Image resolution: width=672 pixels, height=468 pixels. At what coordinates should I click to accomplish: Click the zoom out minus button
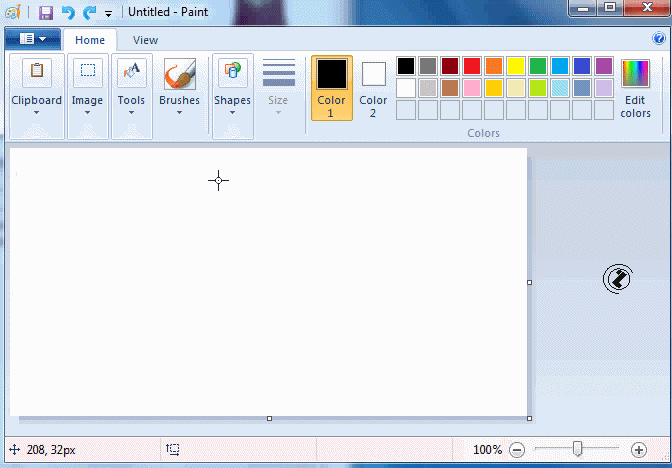(517, 450)
